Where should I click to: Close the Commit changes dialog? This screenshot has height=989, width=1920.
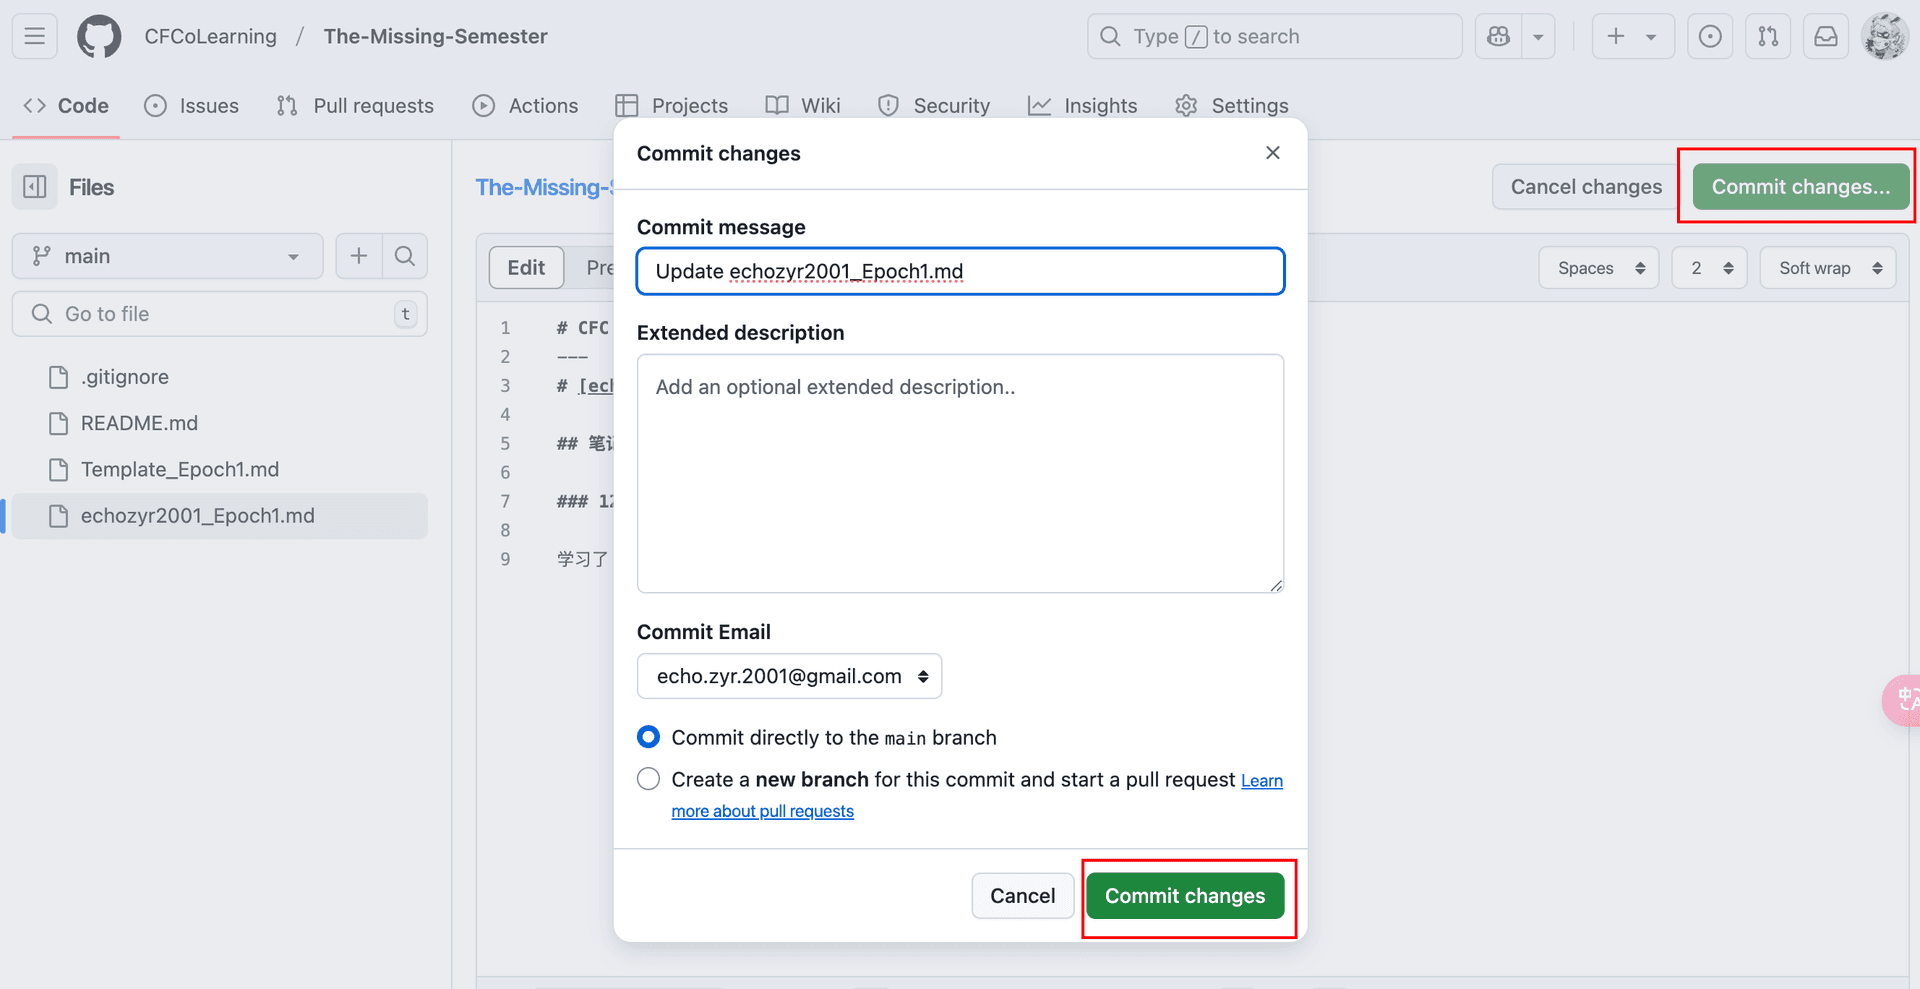coord(1272,153)
